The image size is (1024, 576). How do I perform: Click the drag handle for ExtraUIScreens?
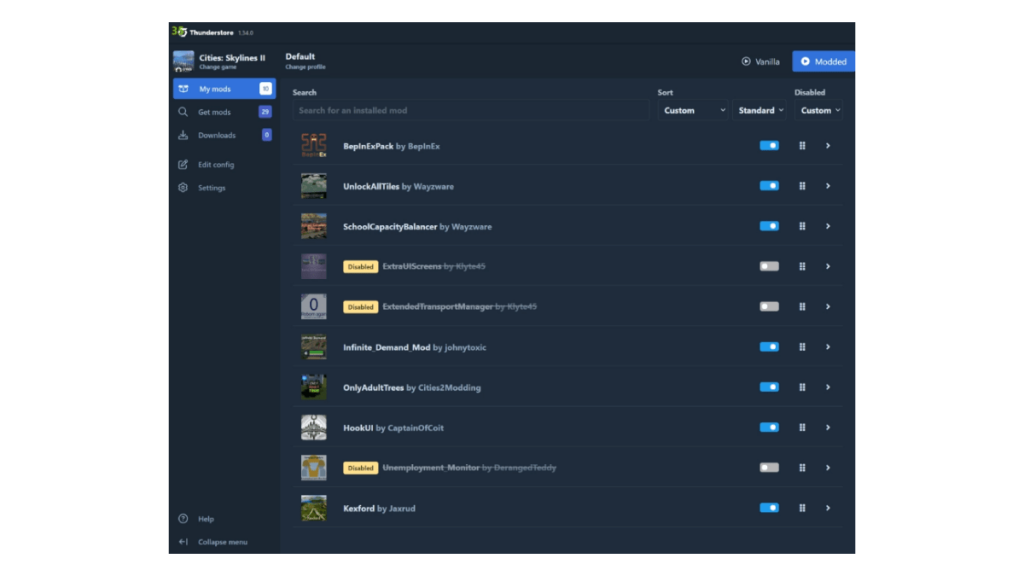pyautogui.click(x=802, y=266)
